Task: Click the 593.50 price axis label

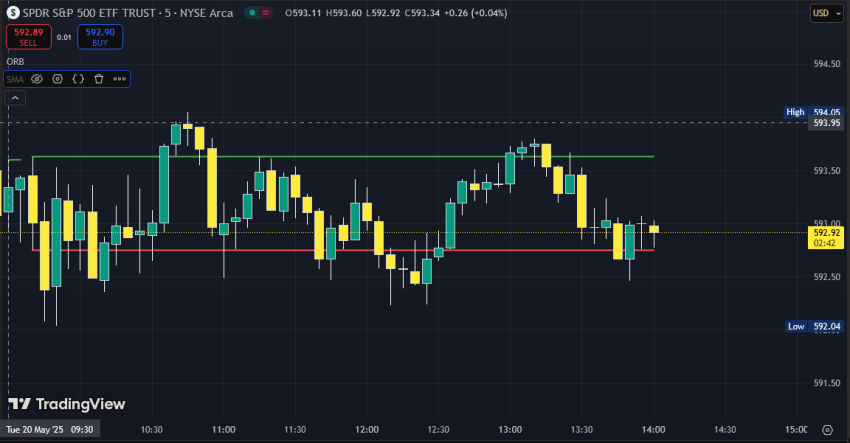Action: point(827,171)
